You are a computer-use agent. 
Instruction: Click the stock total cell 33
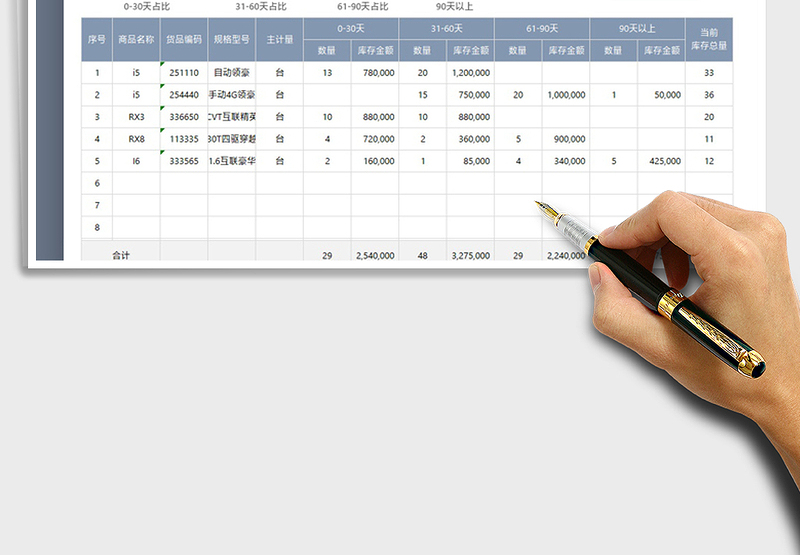click(709, 73)
